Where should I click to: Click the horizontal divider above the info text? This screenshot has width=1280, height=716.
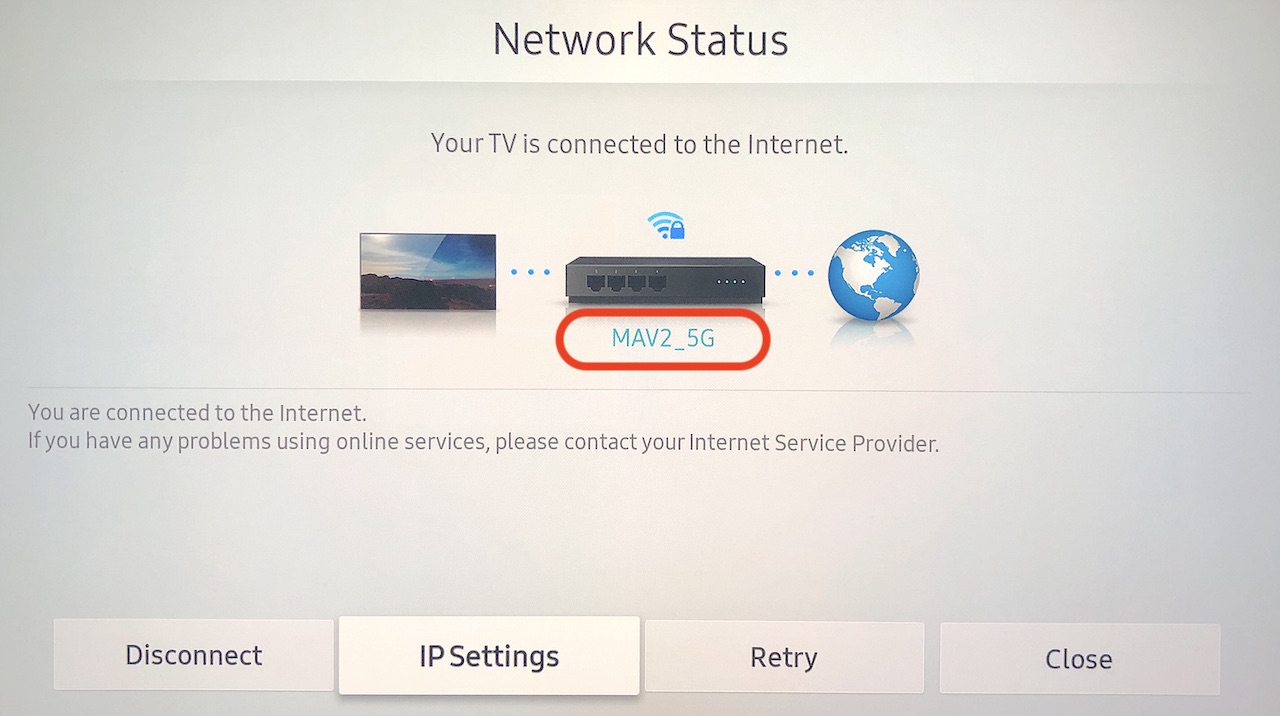pyautogui.click(x=640, y=389)
